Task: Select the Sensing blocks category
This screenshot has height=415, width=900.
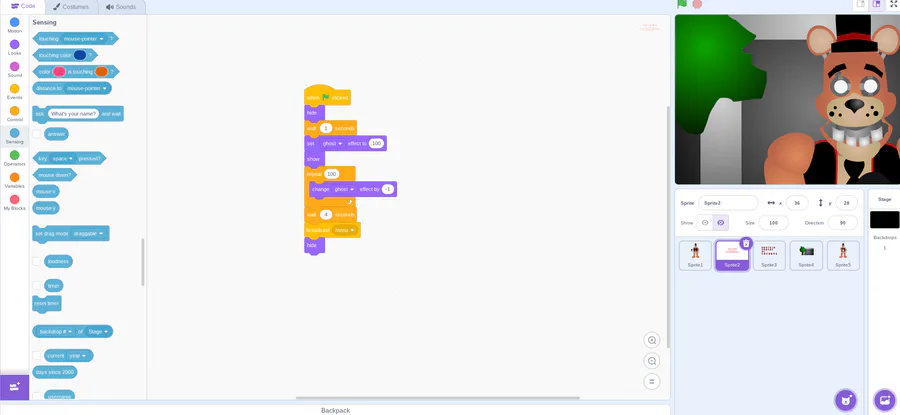Action: pos(14,136)
